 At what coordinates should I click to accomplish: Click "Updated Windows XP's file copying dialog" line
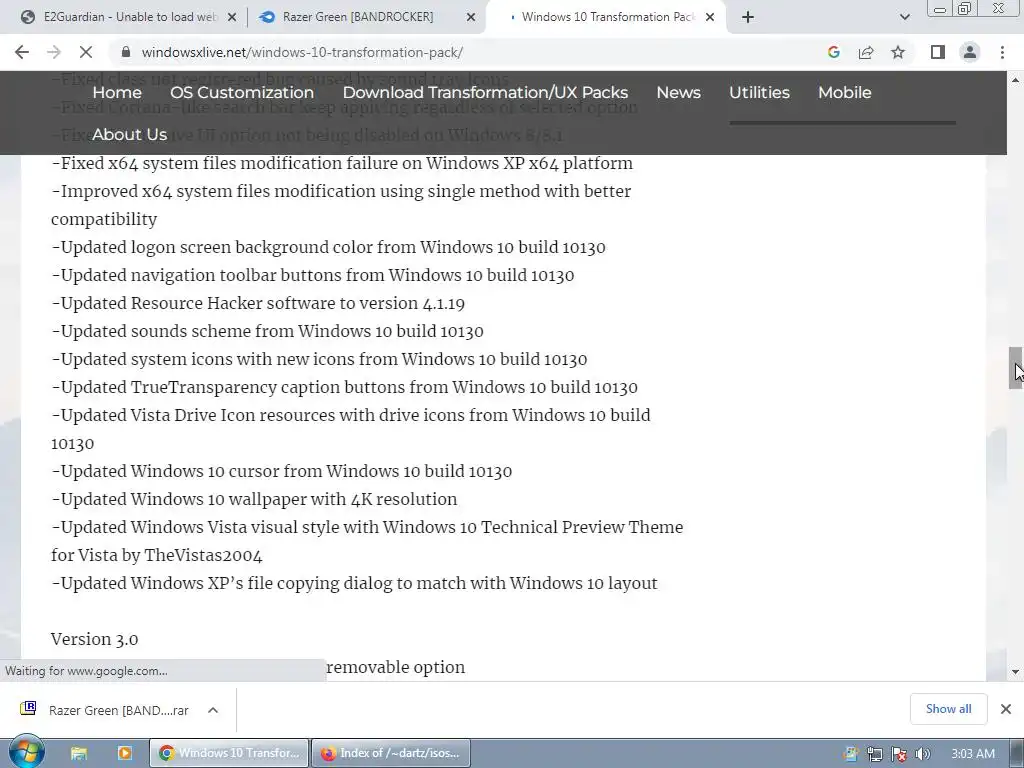coord(354,584)
